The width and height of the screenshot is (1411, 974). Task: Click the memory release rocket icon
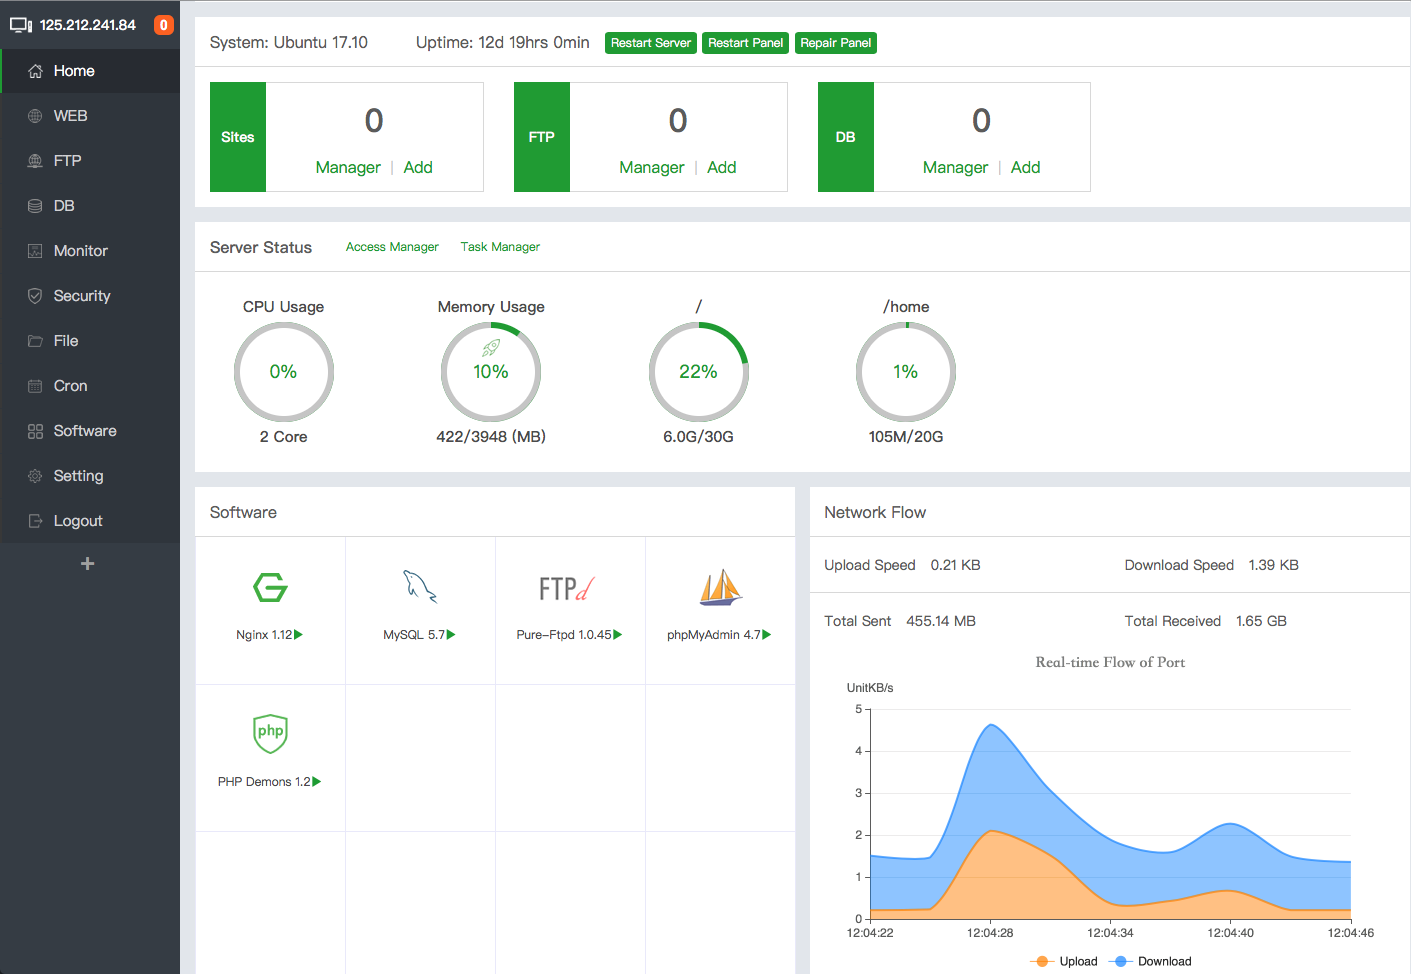[491, 348]
